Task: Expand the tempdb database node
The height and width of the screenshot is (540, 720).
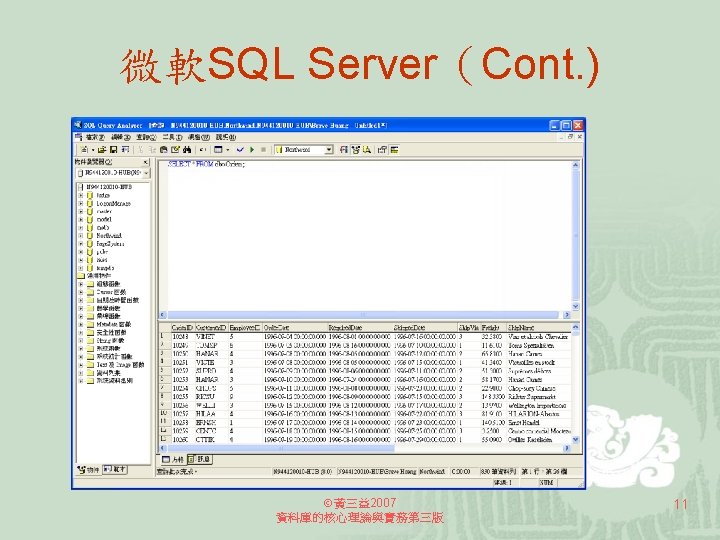Action: (81, 268)
